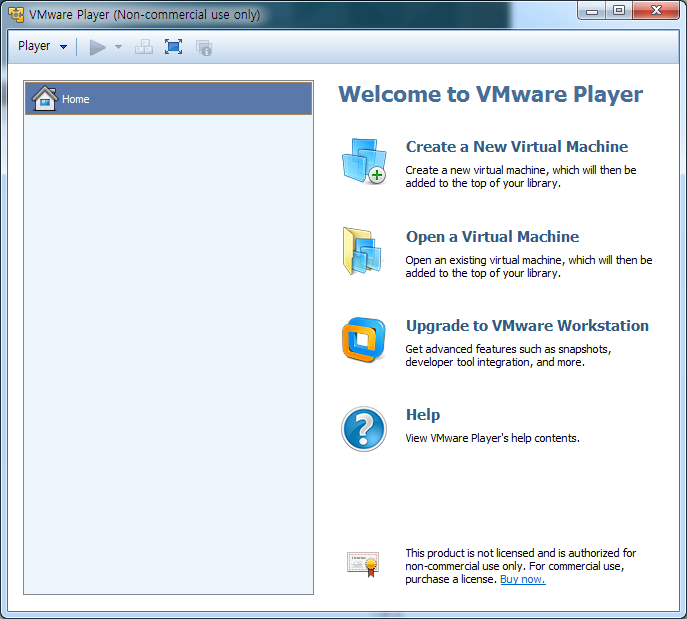Click the green Play virtual machine button

(x=97, y=47)
